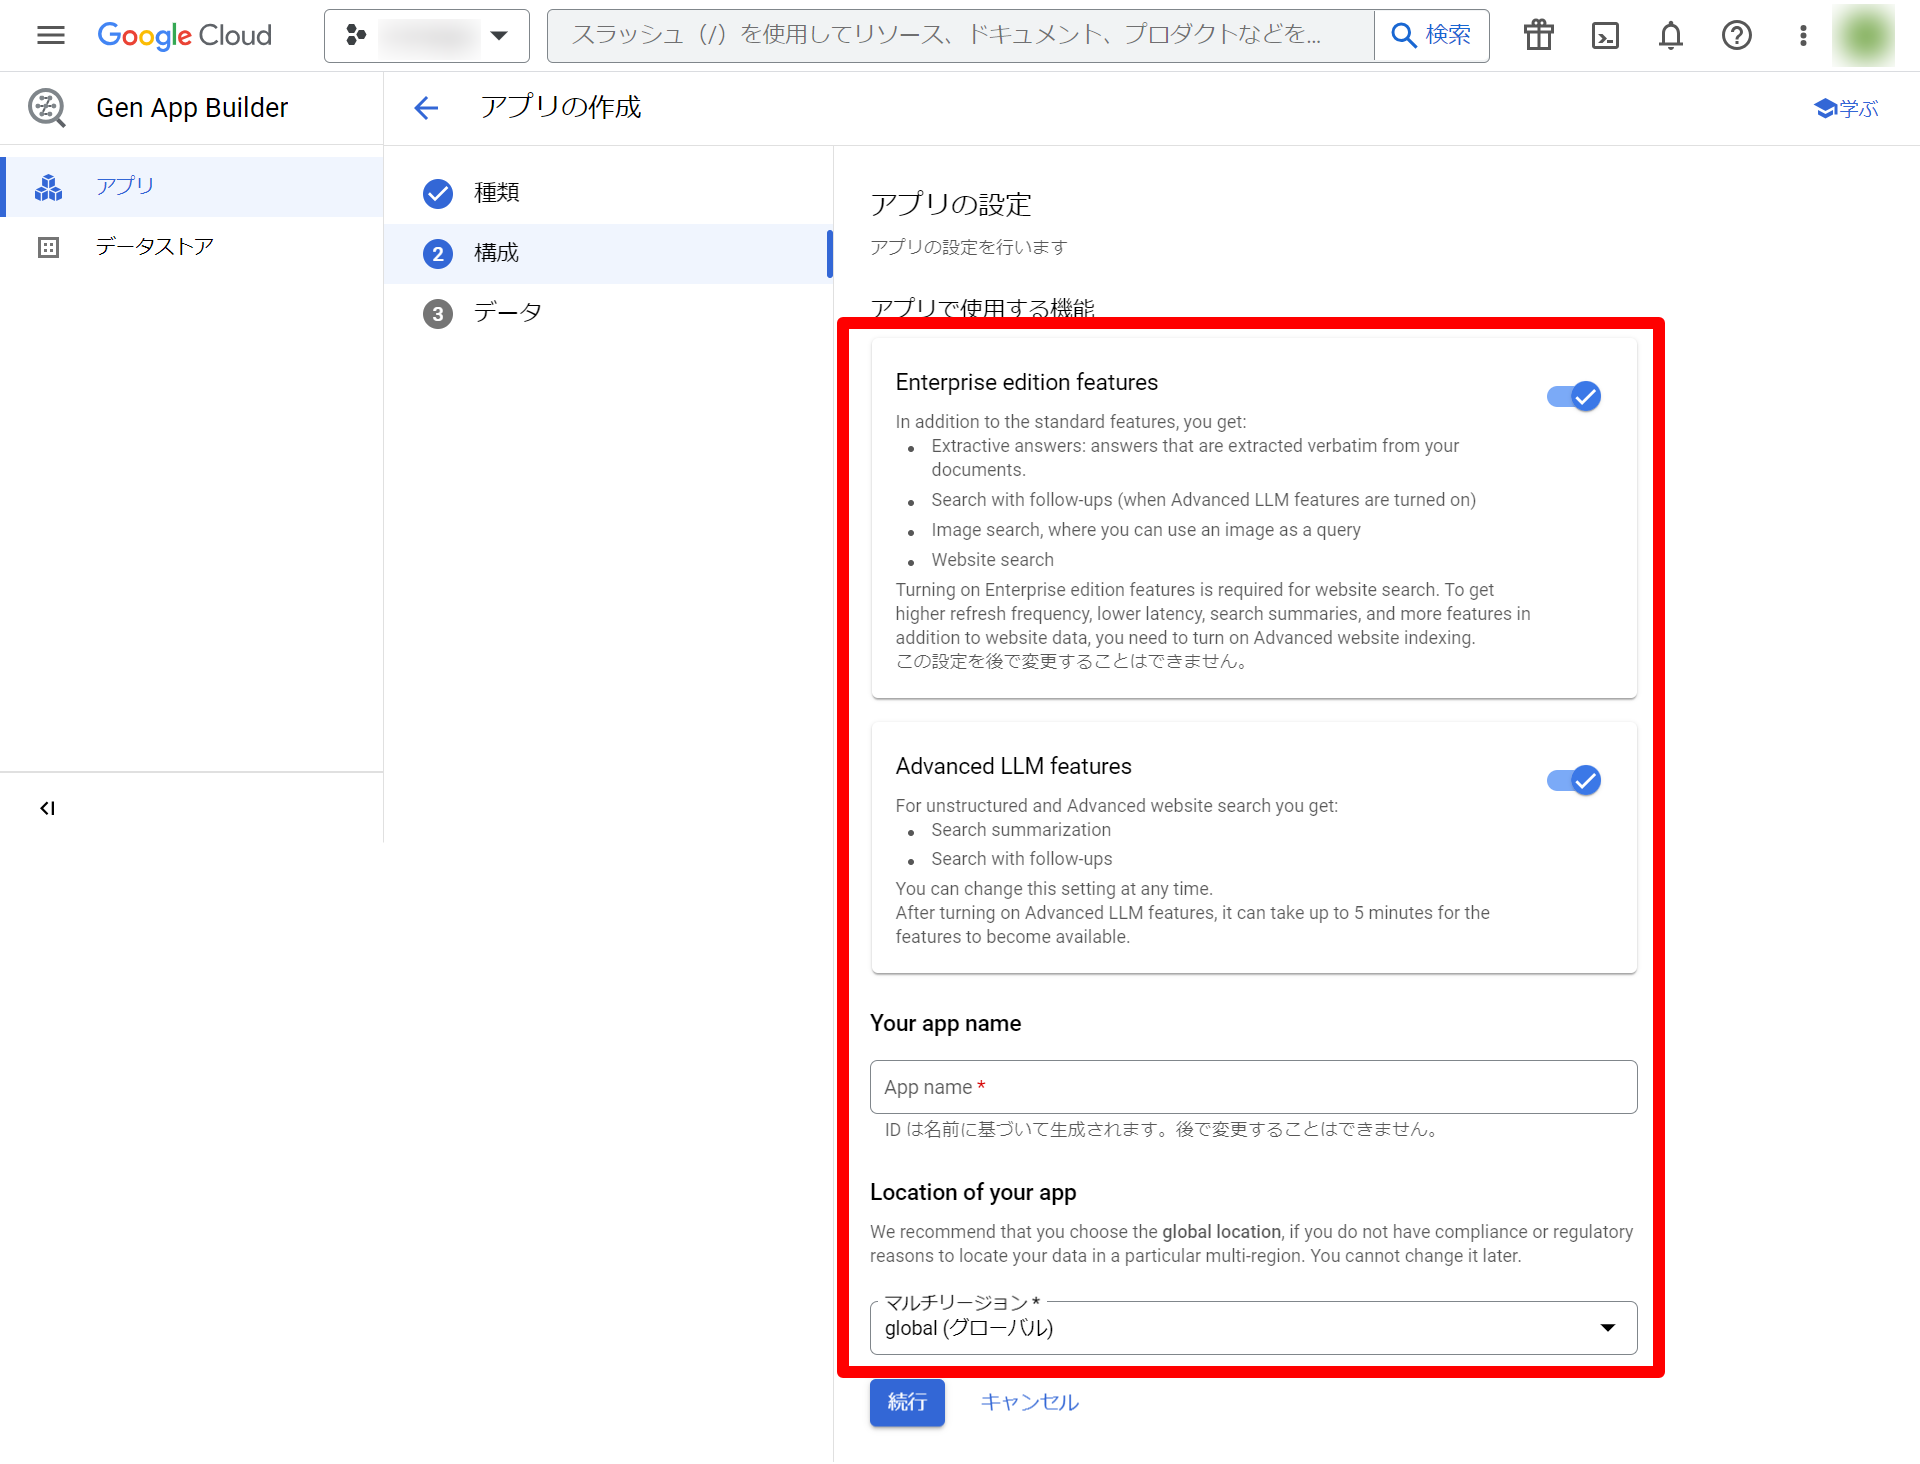Click the back arrow beside アプリの作成
The height and width of the screenshot is (1464, 1920).
pyautogui.click(x=426, y=108)
